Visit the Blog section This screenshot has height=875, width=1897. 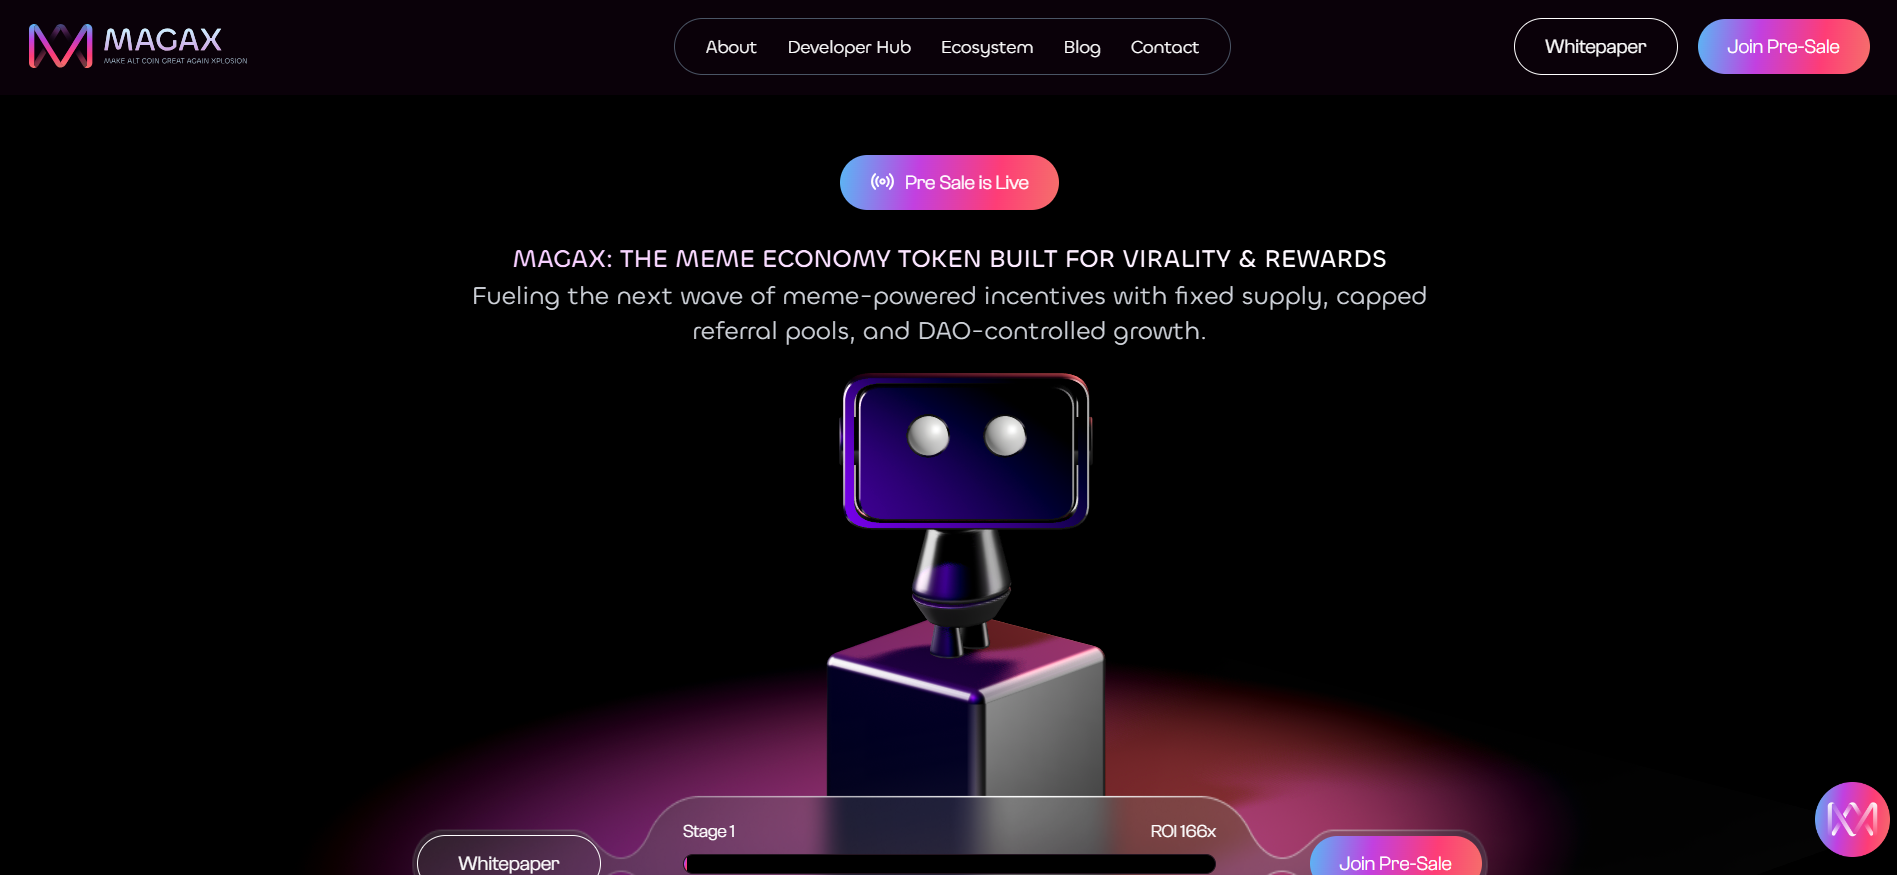1082,47
